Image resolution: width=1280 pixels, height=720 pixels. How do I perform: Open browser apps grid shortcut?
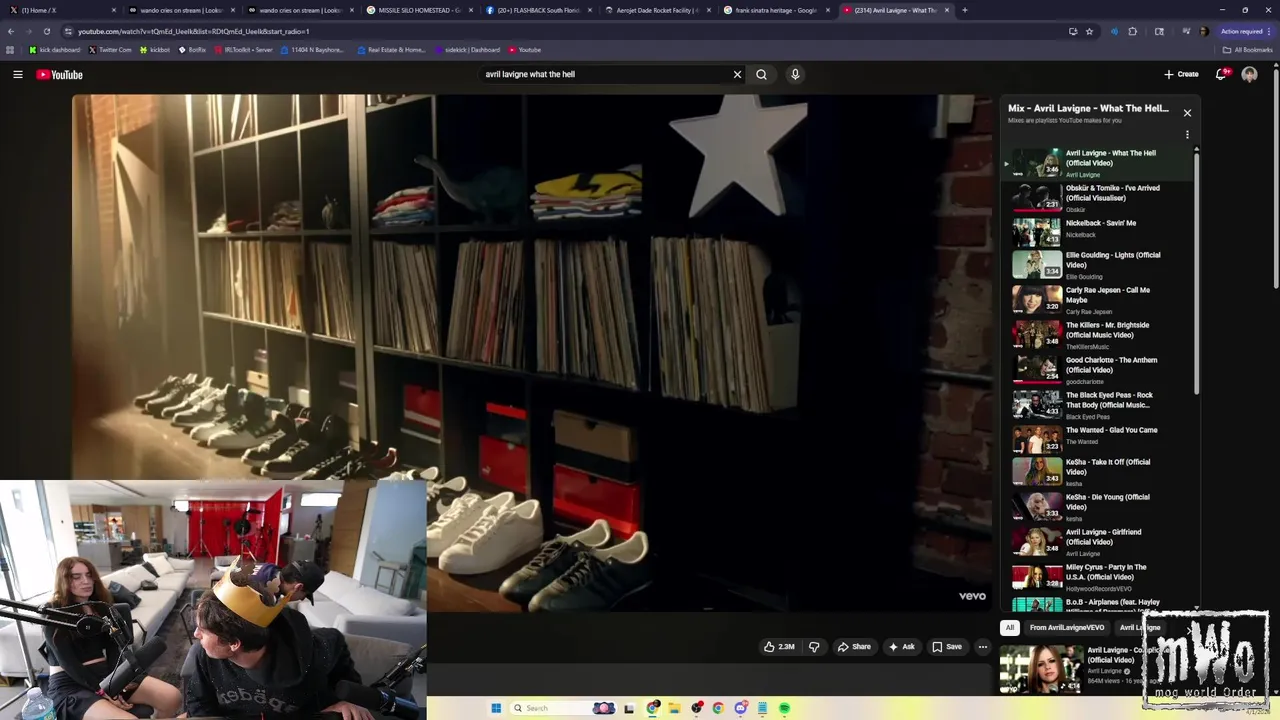click(10, 50)
